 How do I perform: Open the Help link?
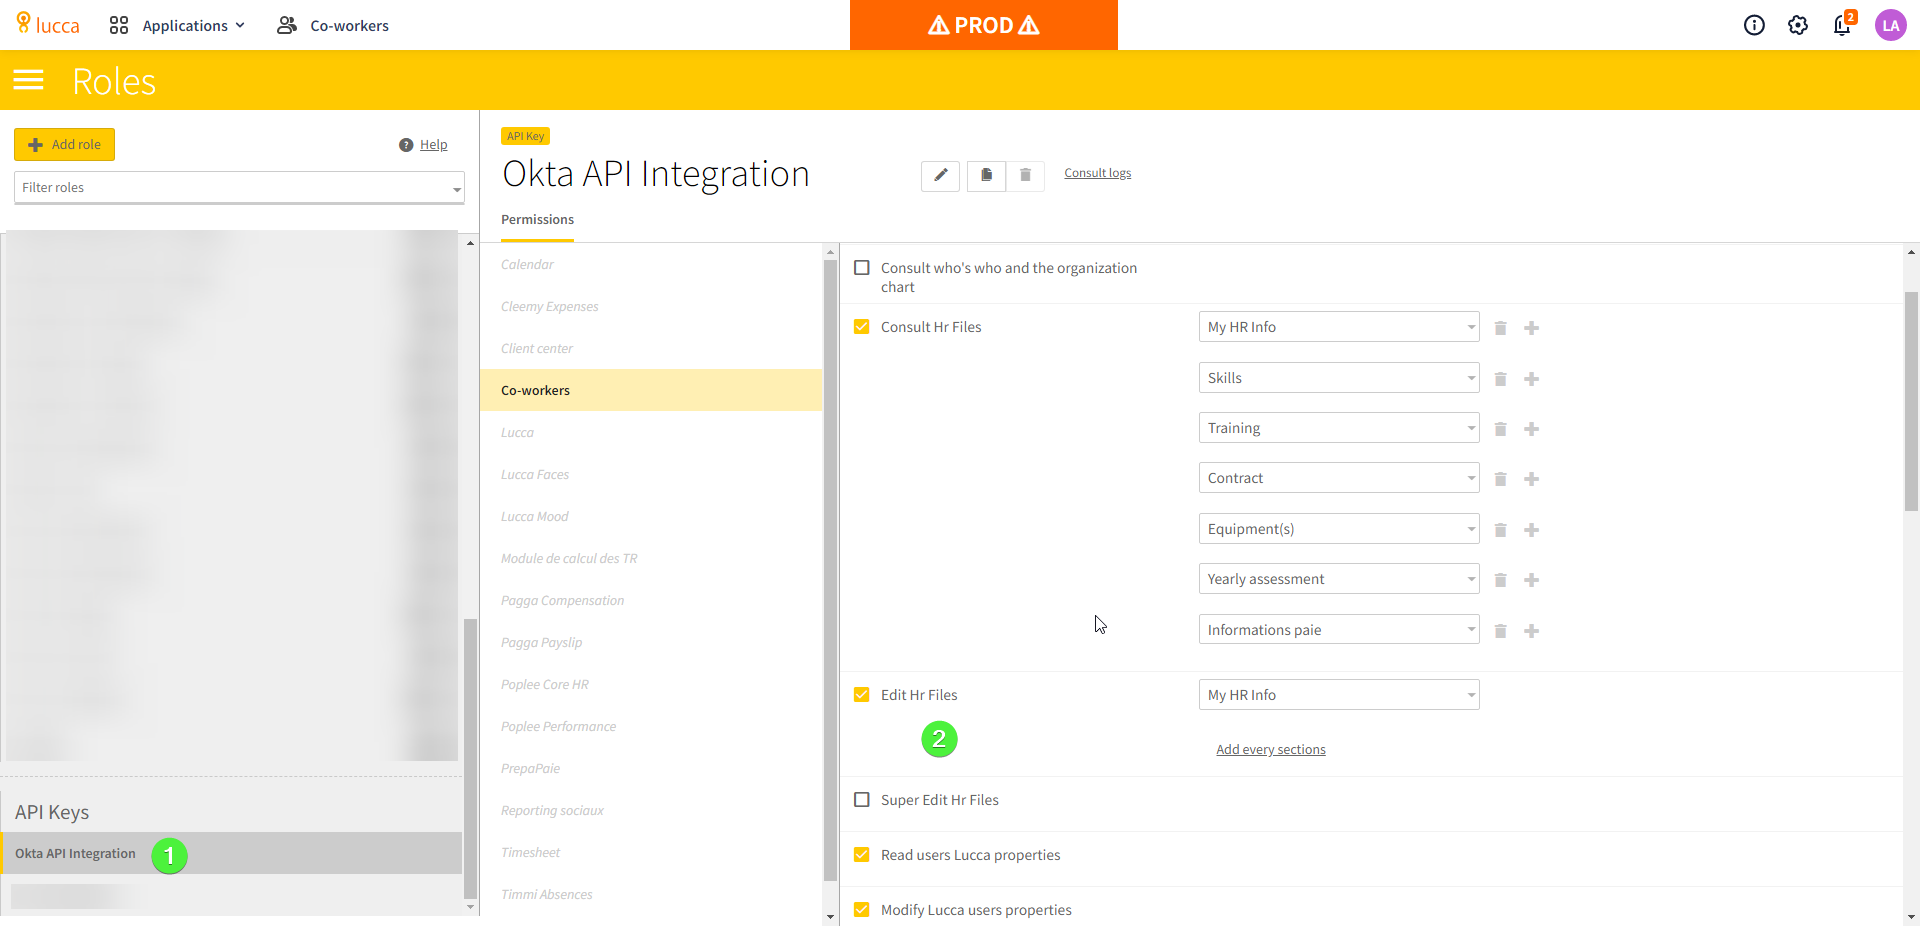pyautogui.click(x=433, y=145)
